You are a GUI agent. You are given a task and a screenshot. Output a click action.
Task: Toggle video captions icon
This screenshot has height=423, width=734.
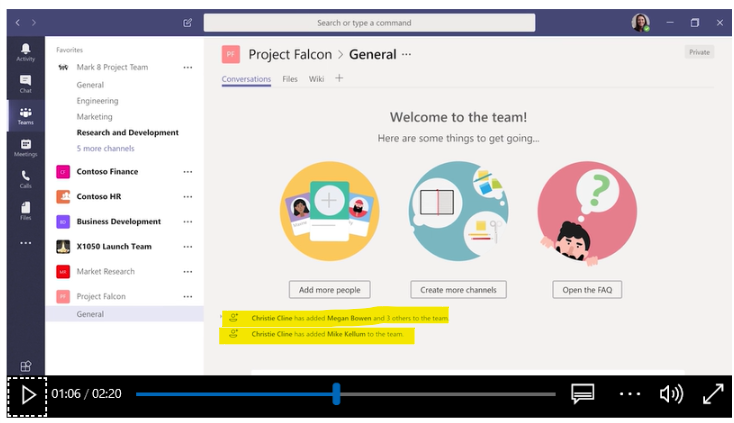click(582, 394)
